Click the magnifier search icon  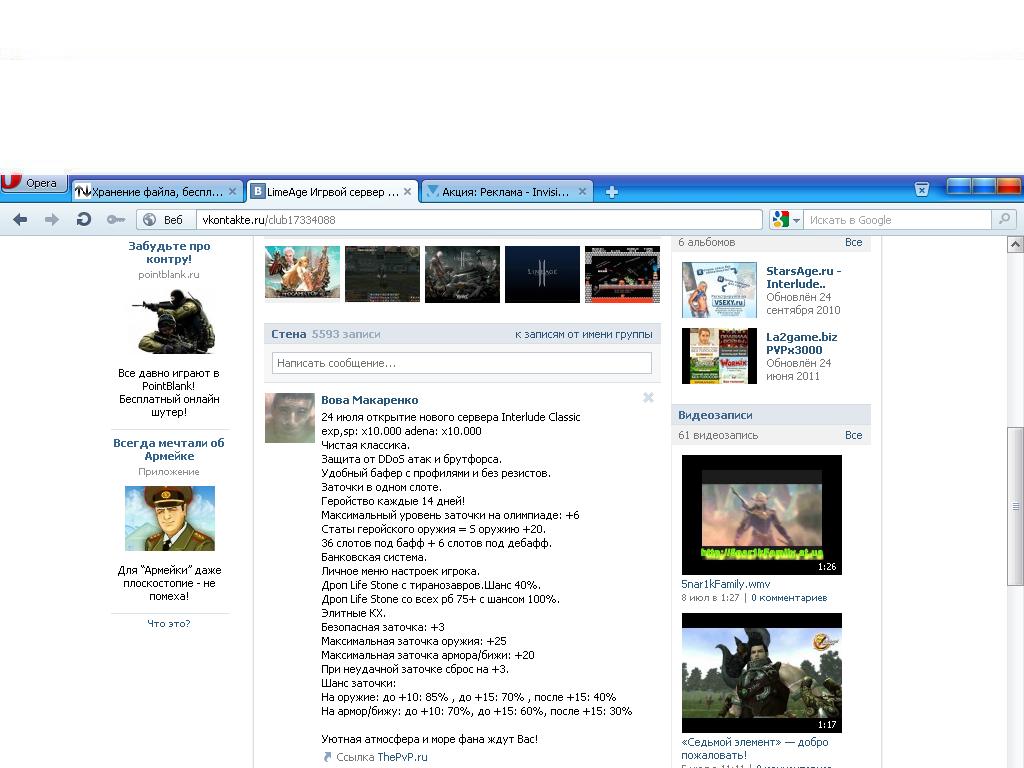click(1004, 219)
